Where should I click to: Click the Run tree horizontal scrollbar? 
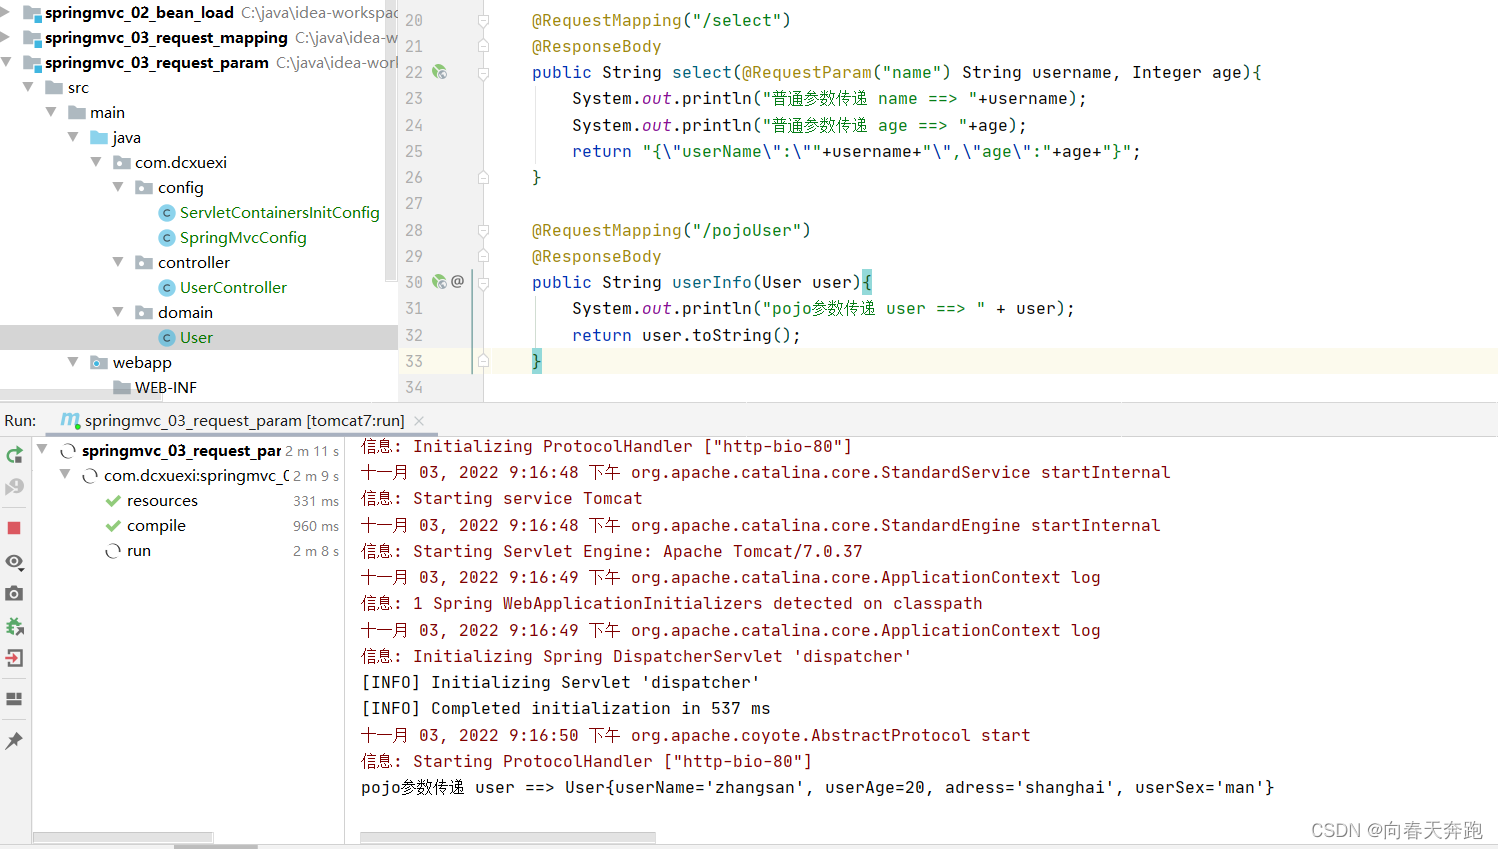pos(123,838)
